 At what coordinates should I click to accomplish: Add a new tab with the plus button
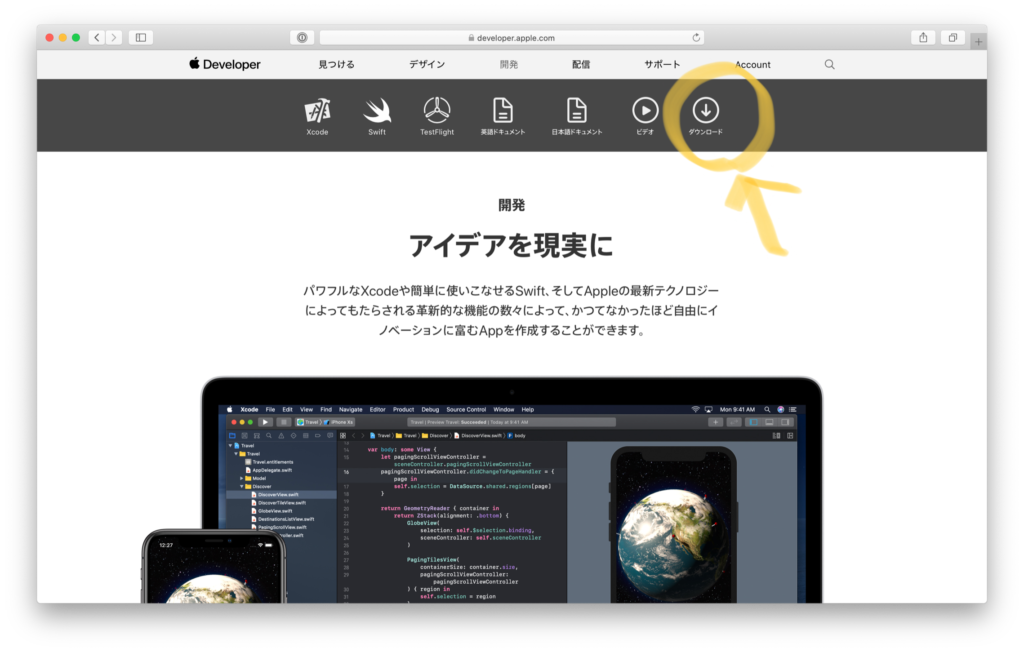coord(978,41)
